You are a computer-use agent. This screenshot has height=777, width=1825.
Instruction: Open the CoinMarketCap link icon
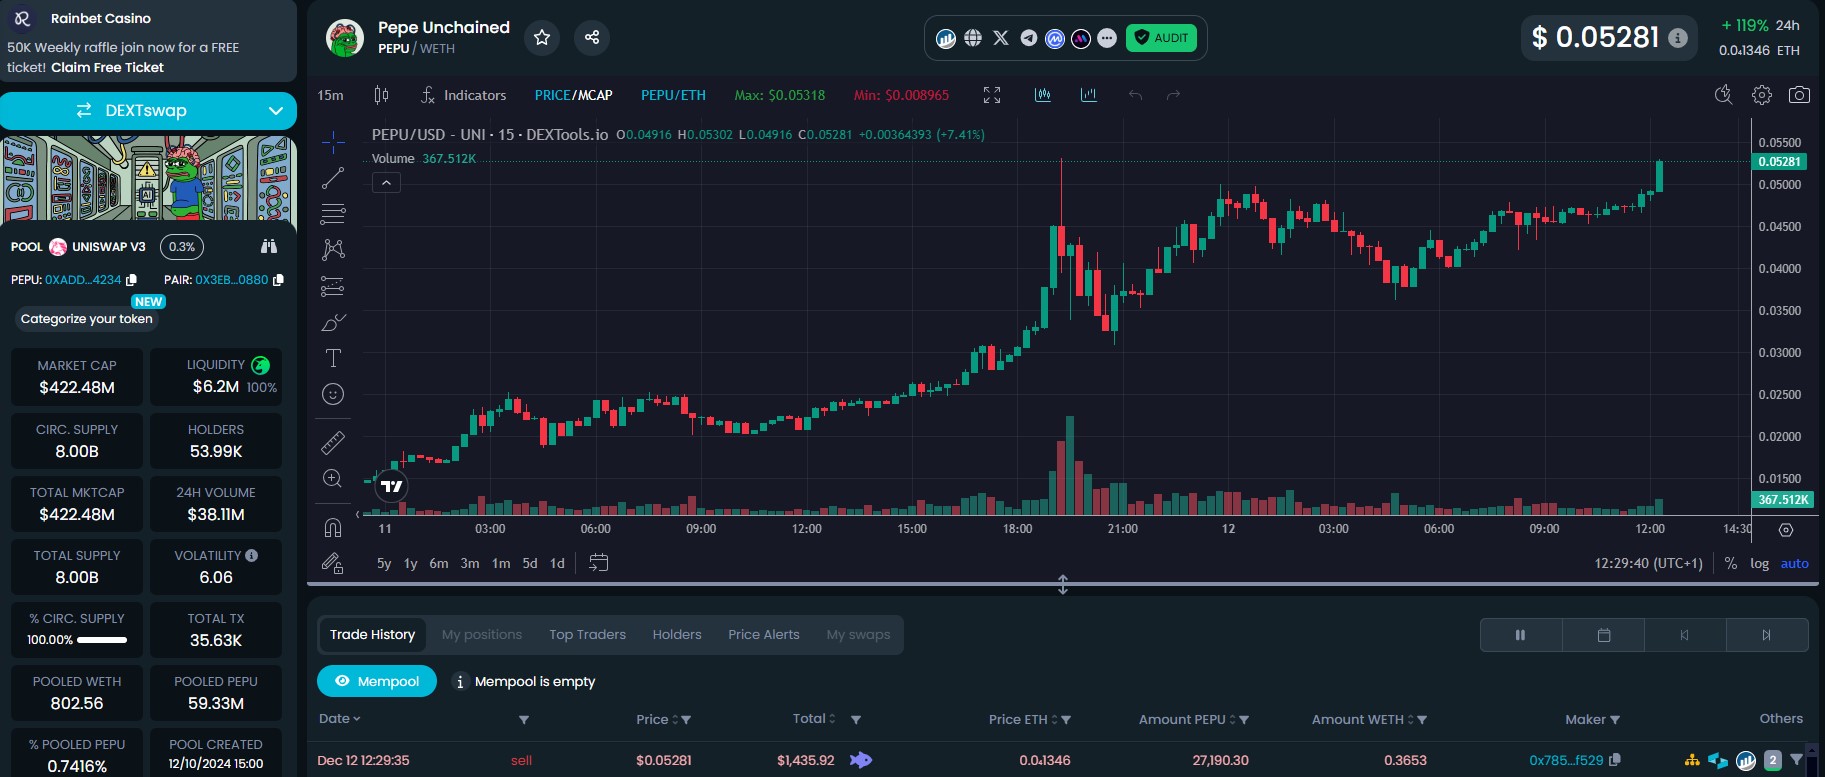pos(1054,38)
